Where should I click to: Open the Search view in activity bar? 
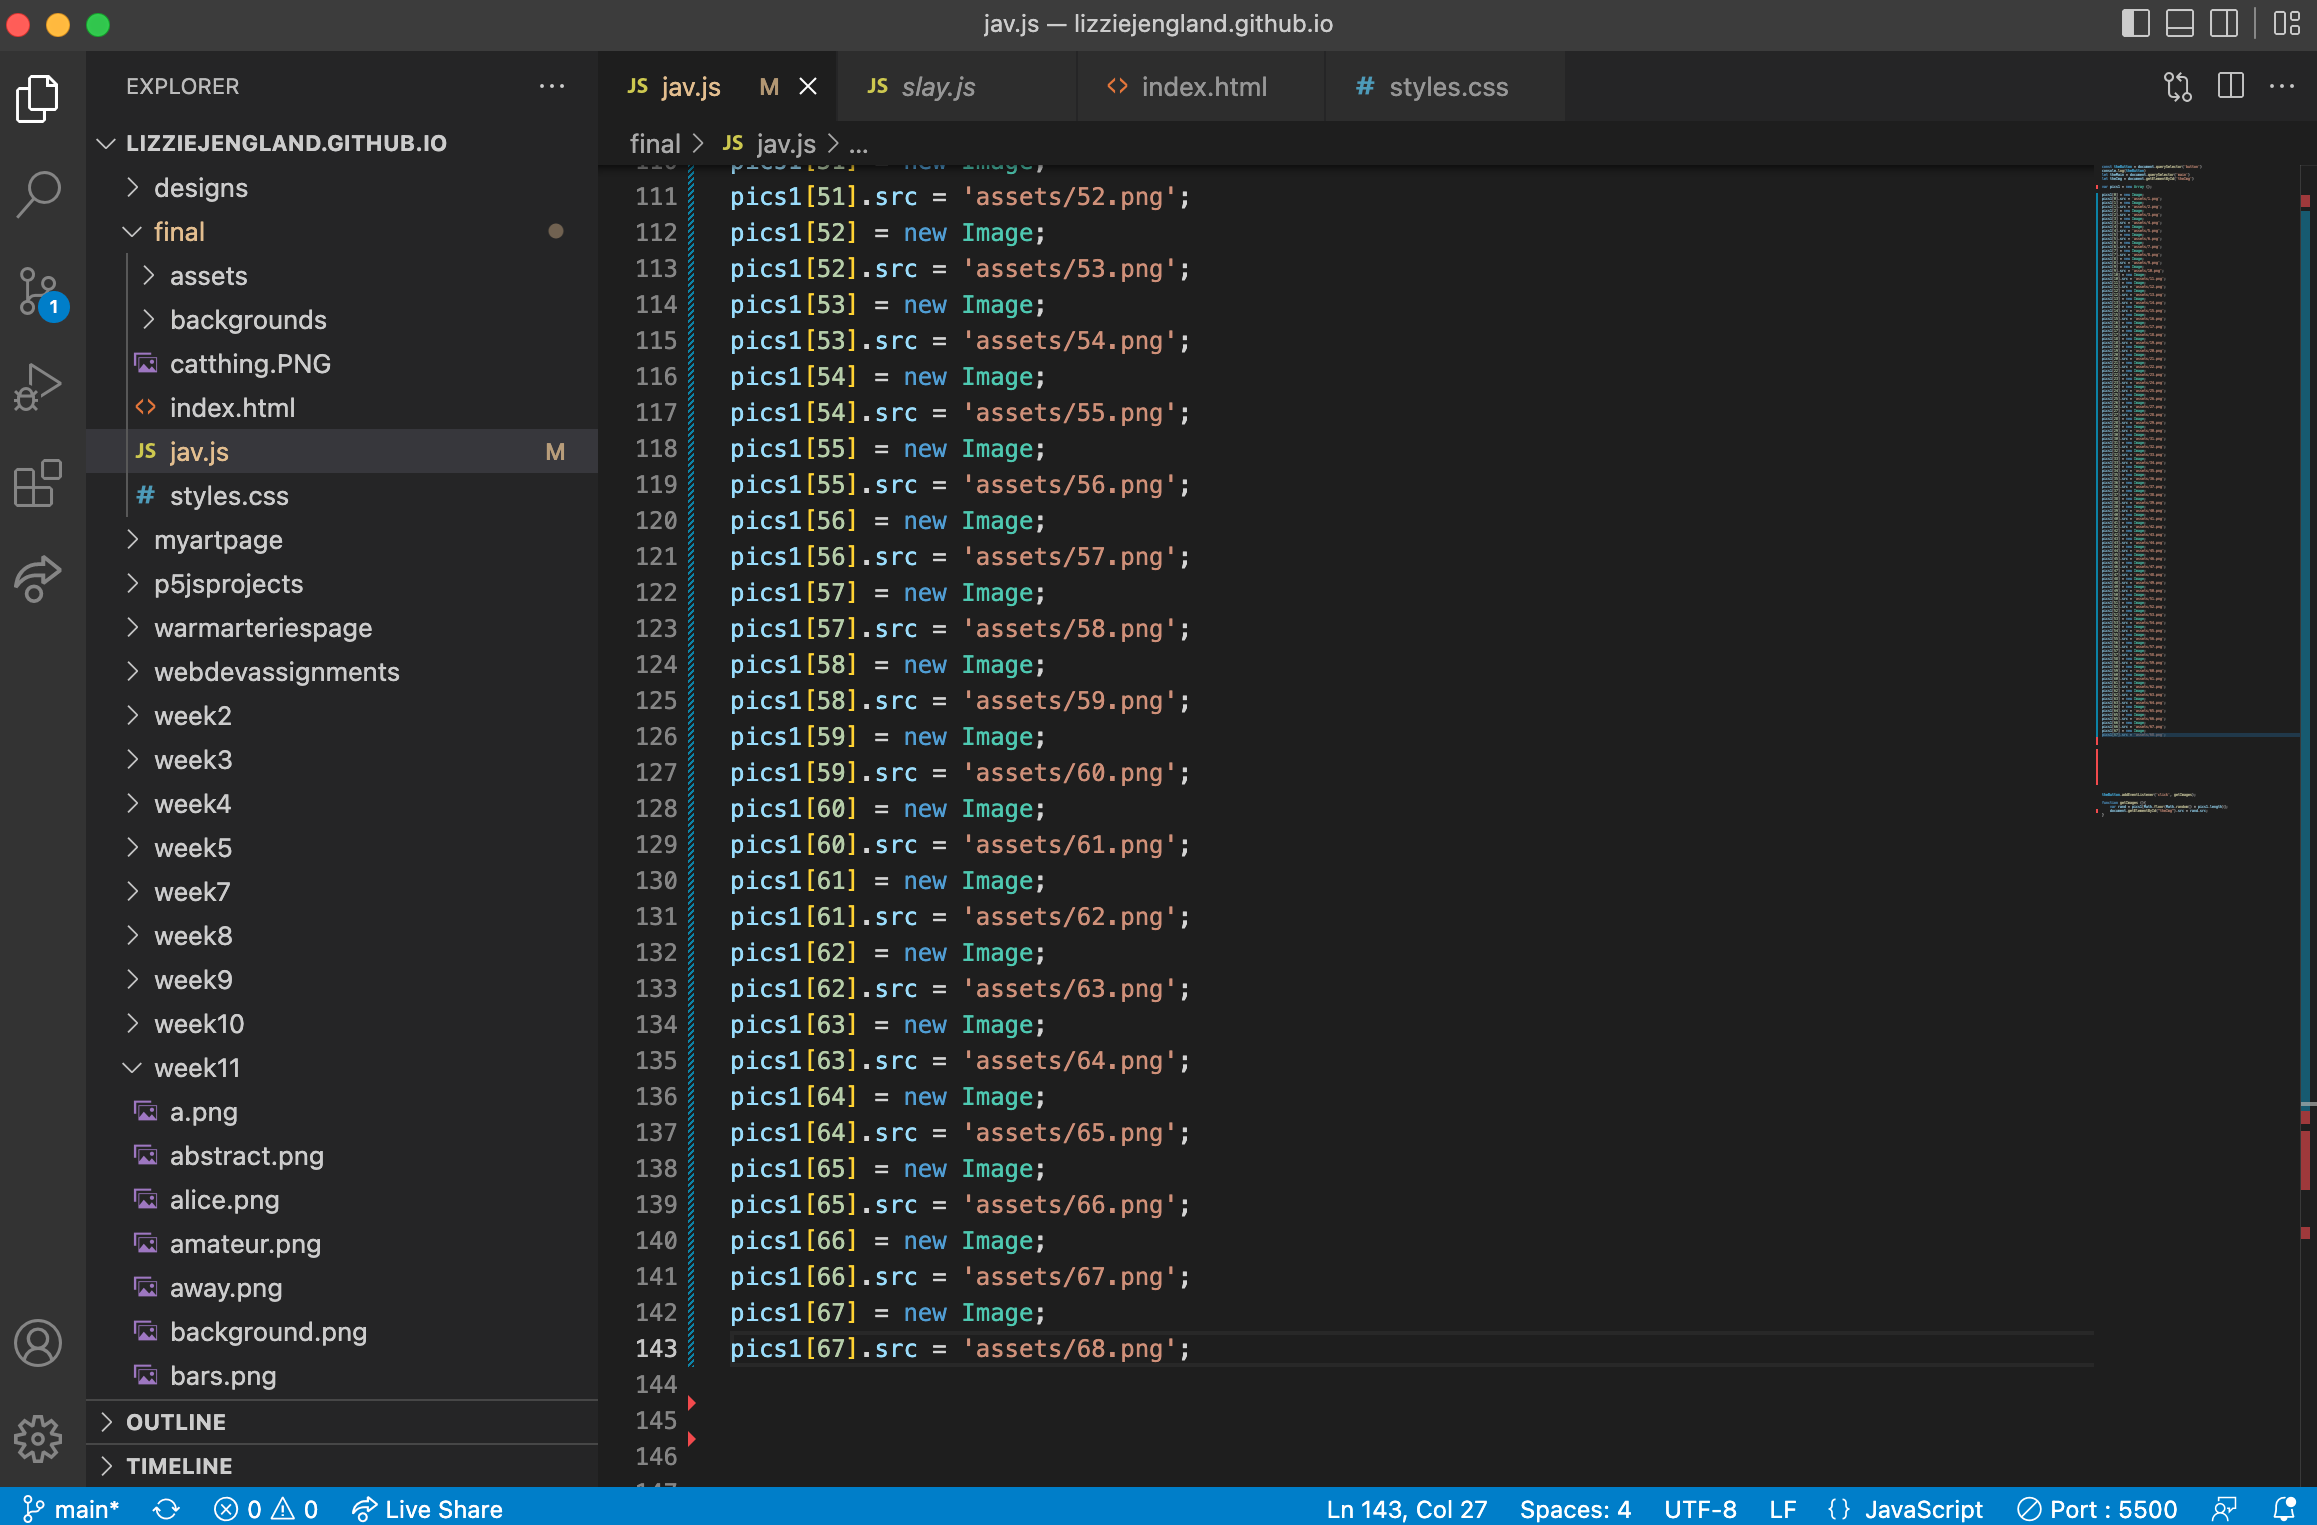click(38, 194)
